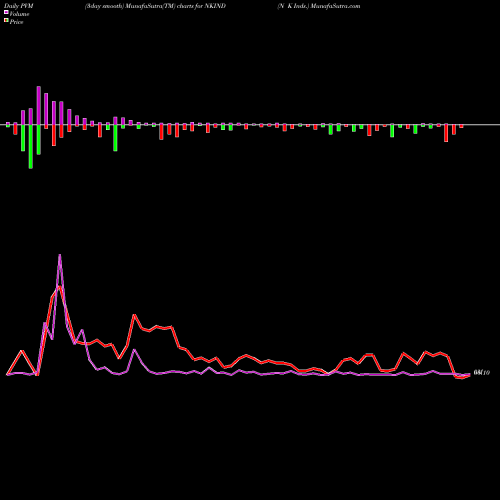
Task: Click the tallest magenta volume bar
Action: coord(39,106)
